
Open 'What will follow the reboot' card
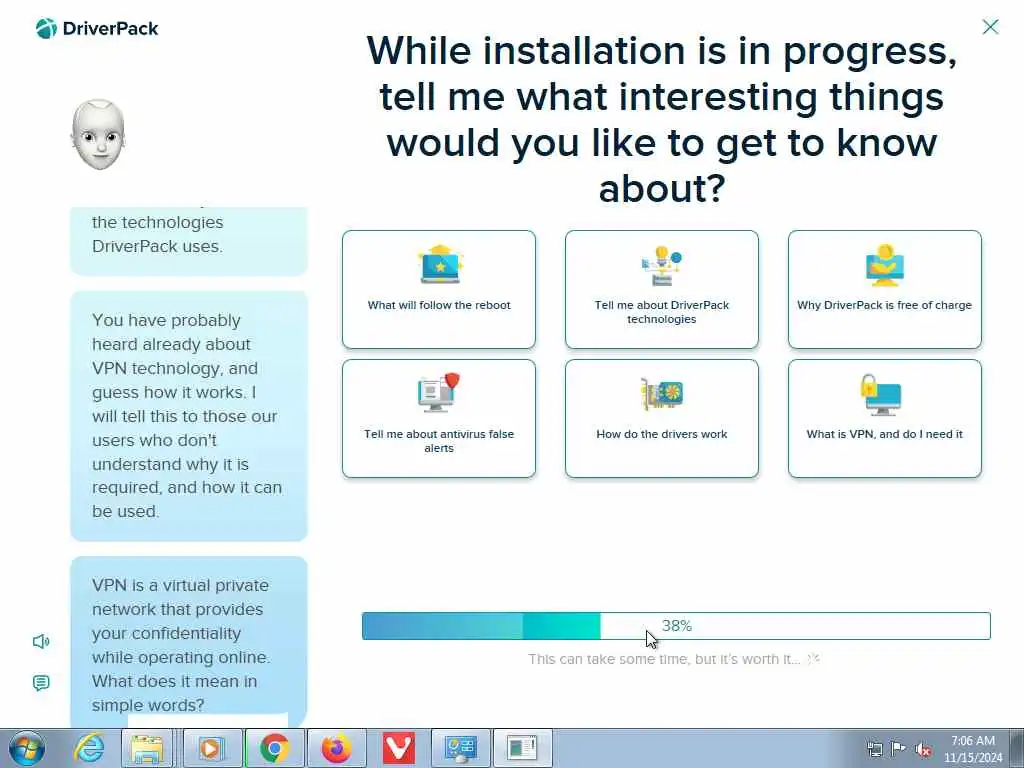439,289
